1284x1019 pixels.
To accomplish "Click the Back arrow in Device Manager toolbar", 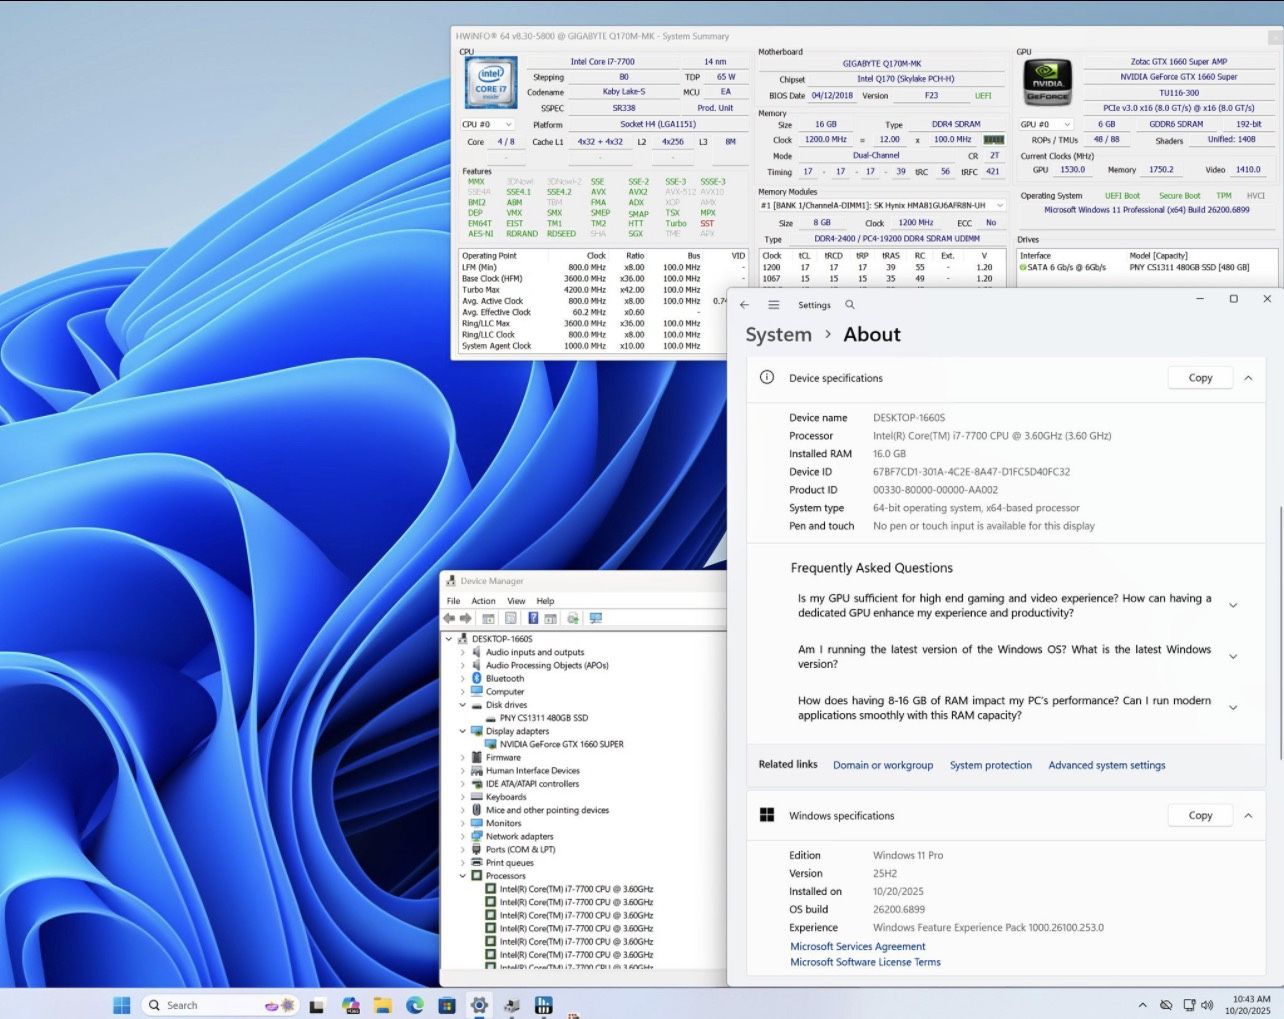I will (x=450, y=618).
